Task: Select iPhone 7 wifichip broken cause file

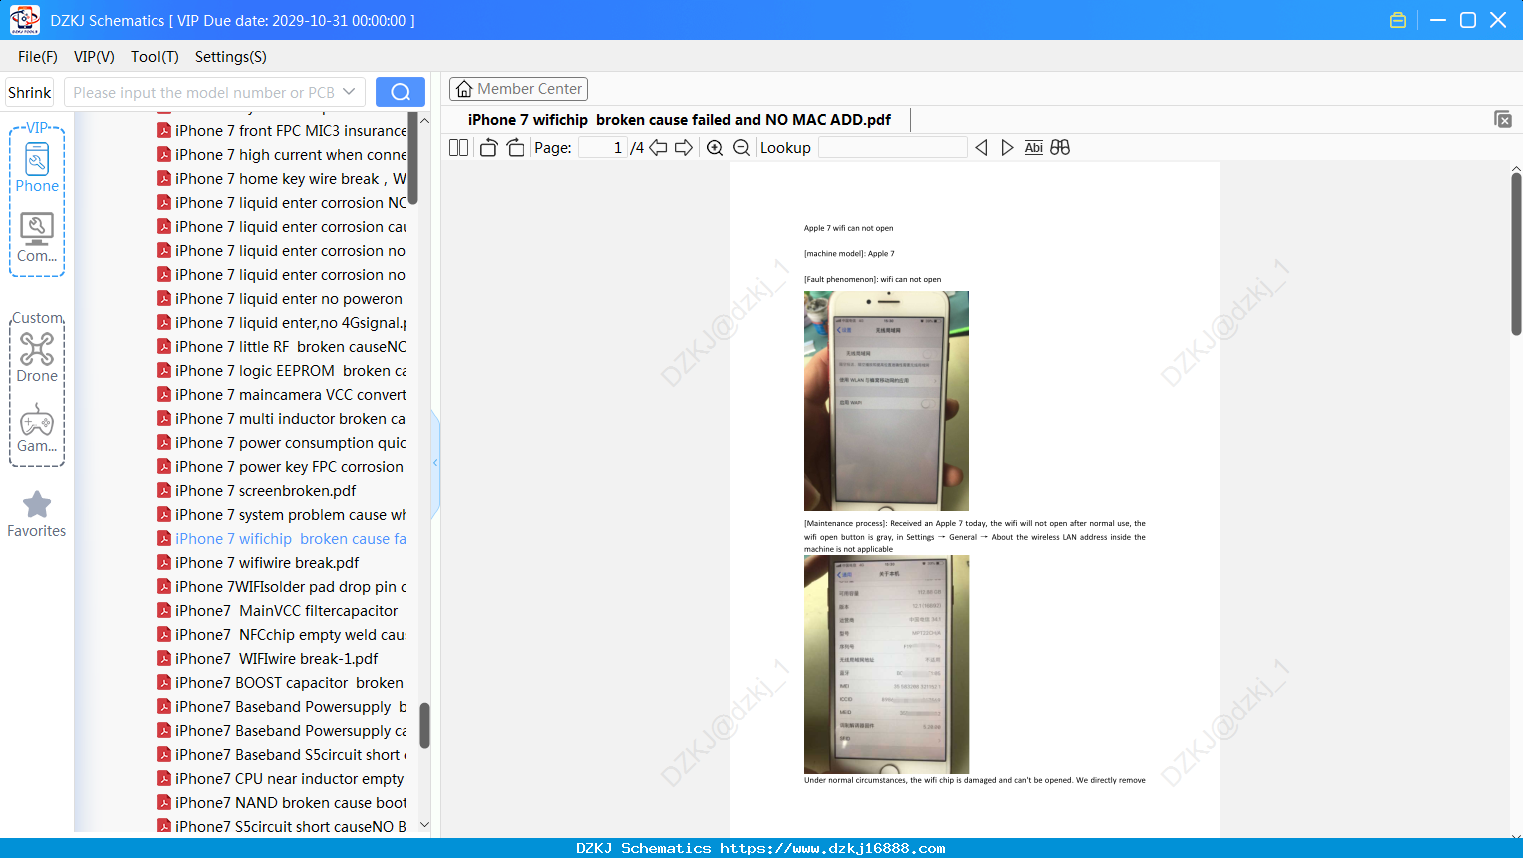Action: [282, 539]
